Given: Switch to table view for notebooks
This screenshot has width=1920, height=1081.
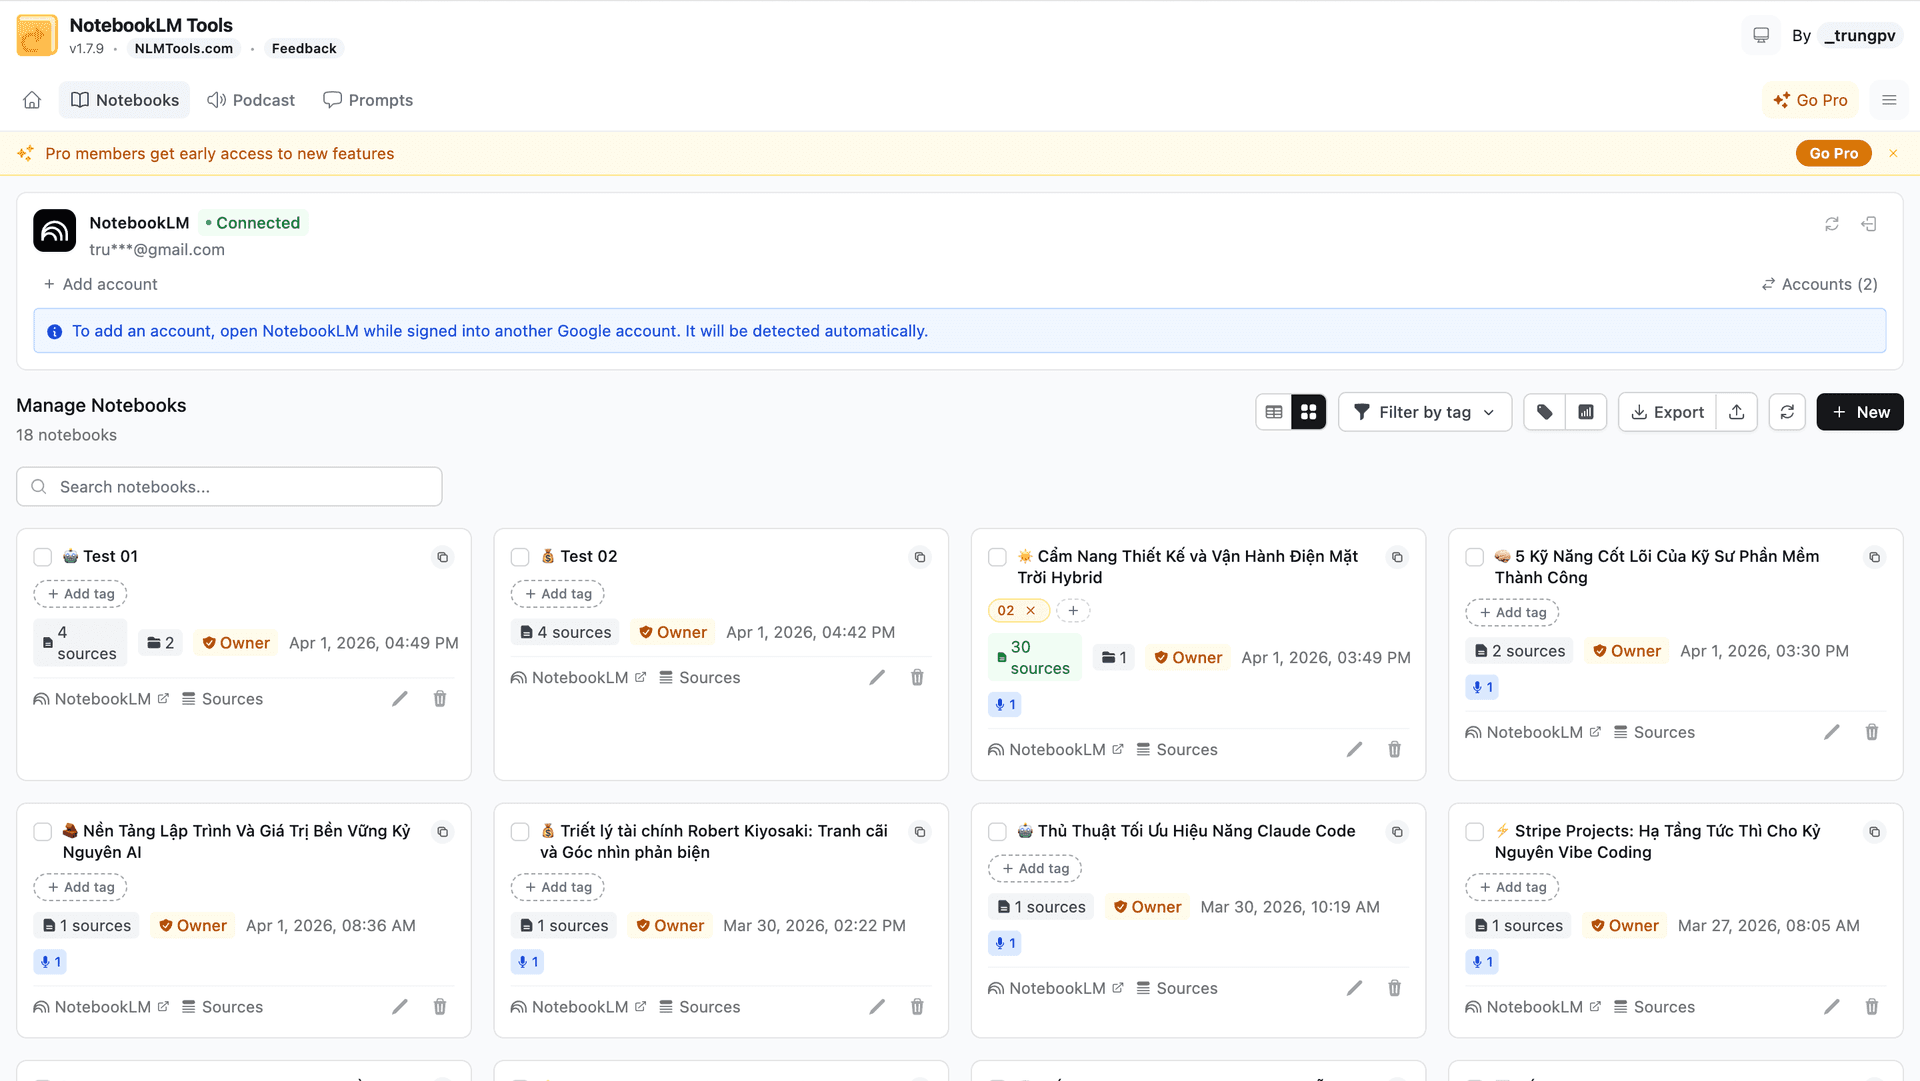Looking at the screenshot, I should coord(1274,411).
